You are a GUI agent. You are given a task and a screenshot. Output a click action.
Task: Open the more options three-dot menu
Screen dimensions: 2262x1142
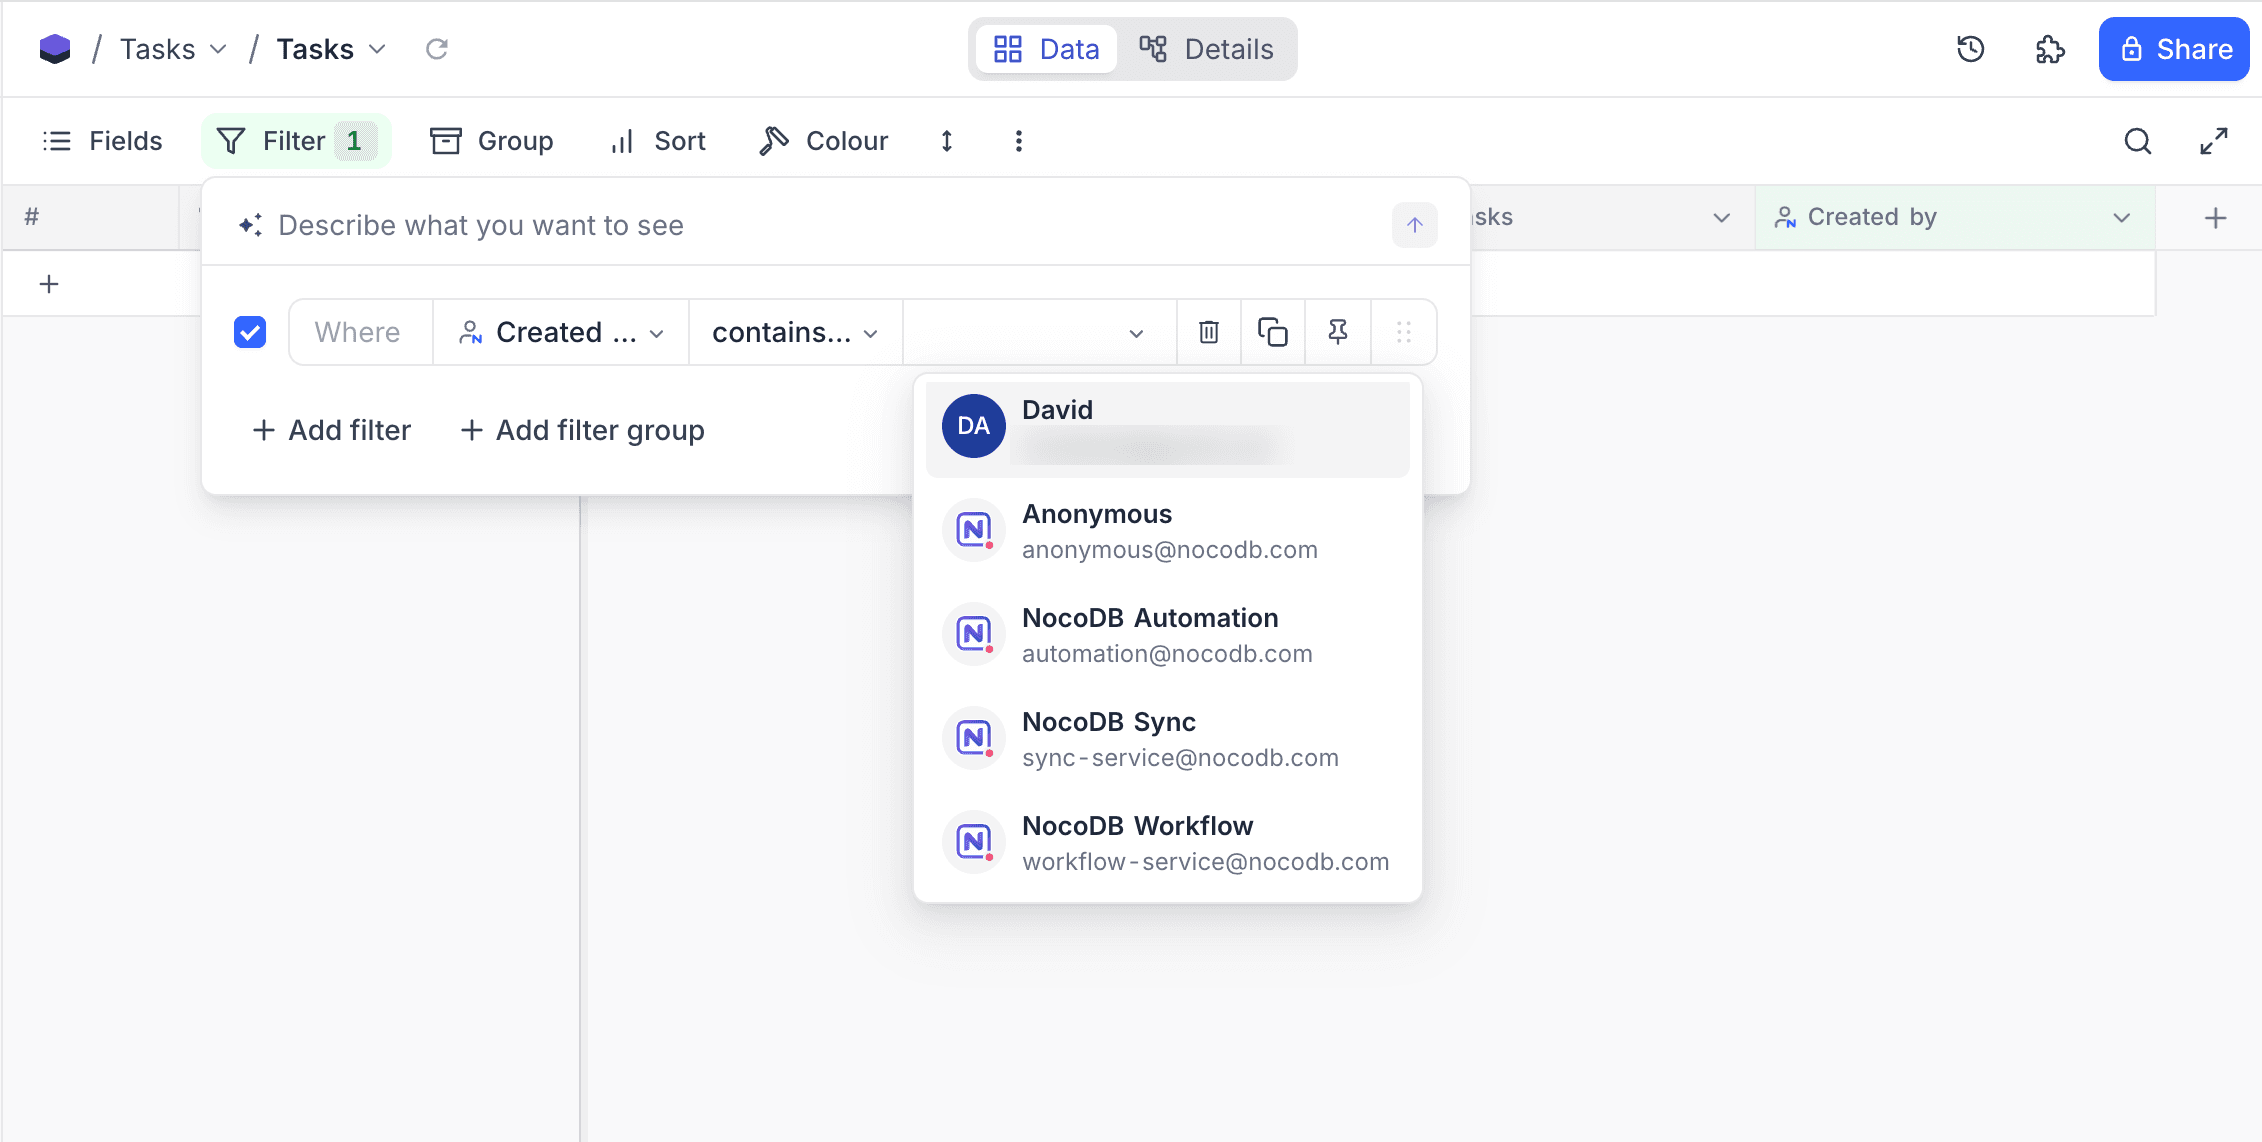1019,141
